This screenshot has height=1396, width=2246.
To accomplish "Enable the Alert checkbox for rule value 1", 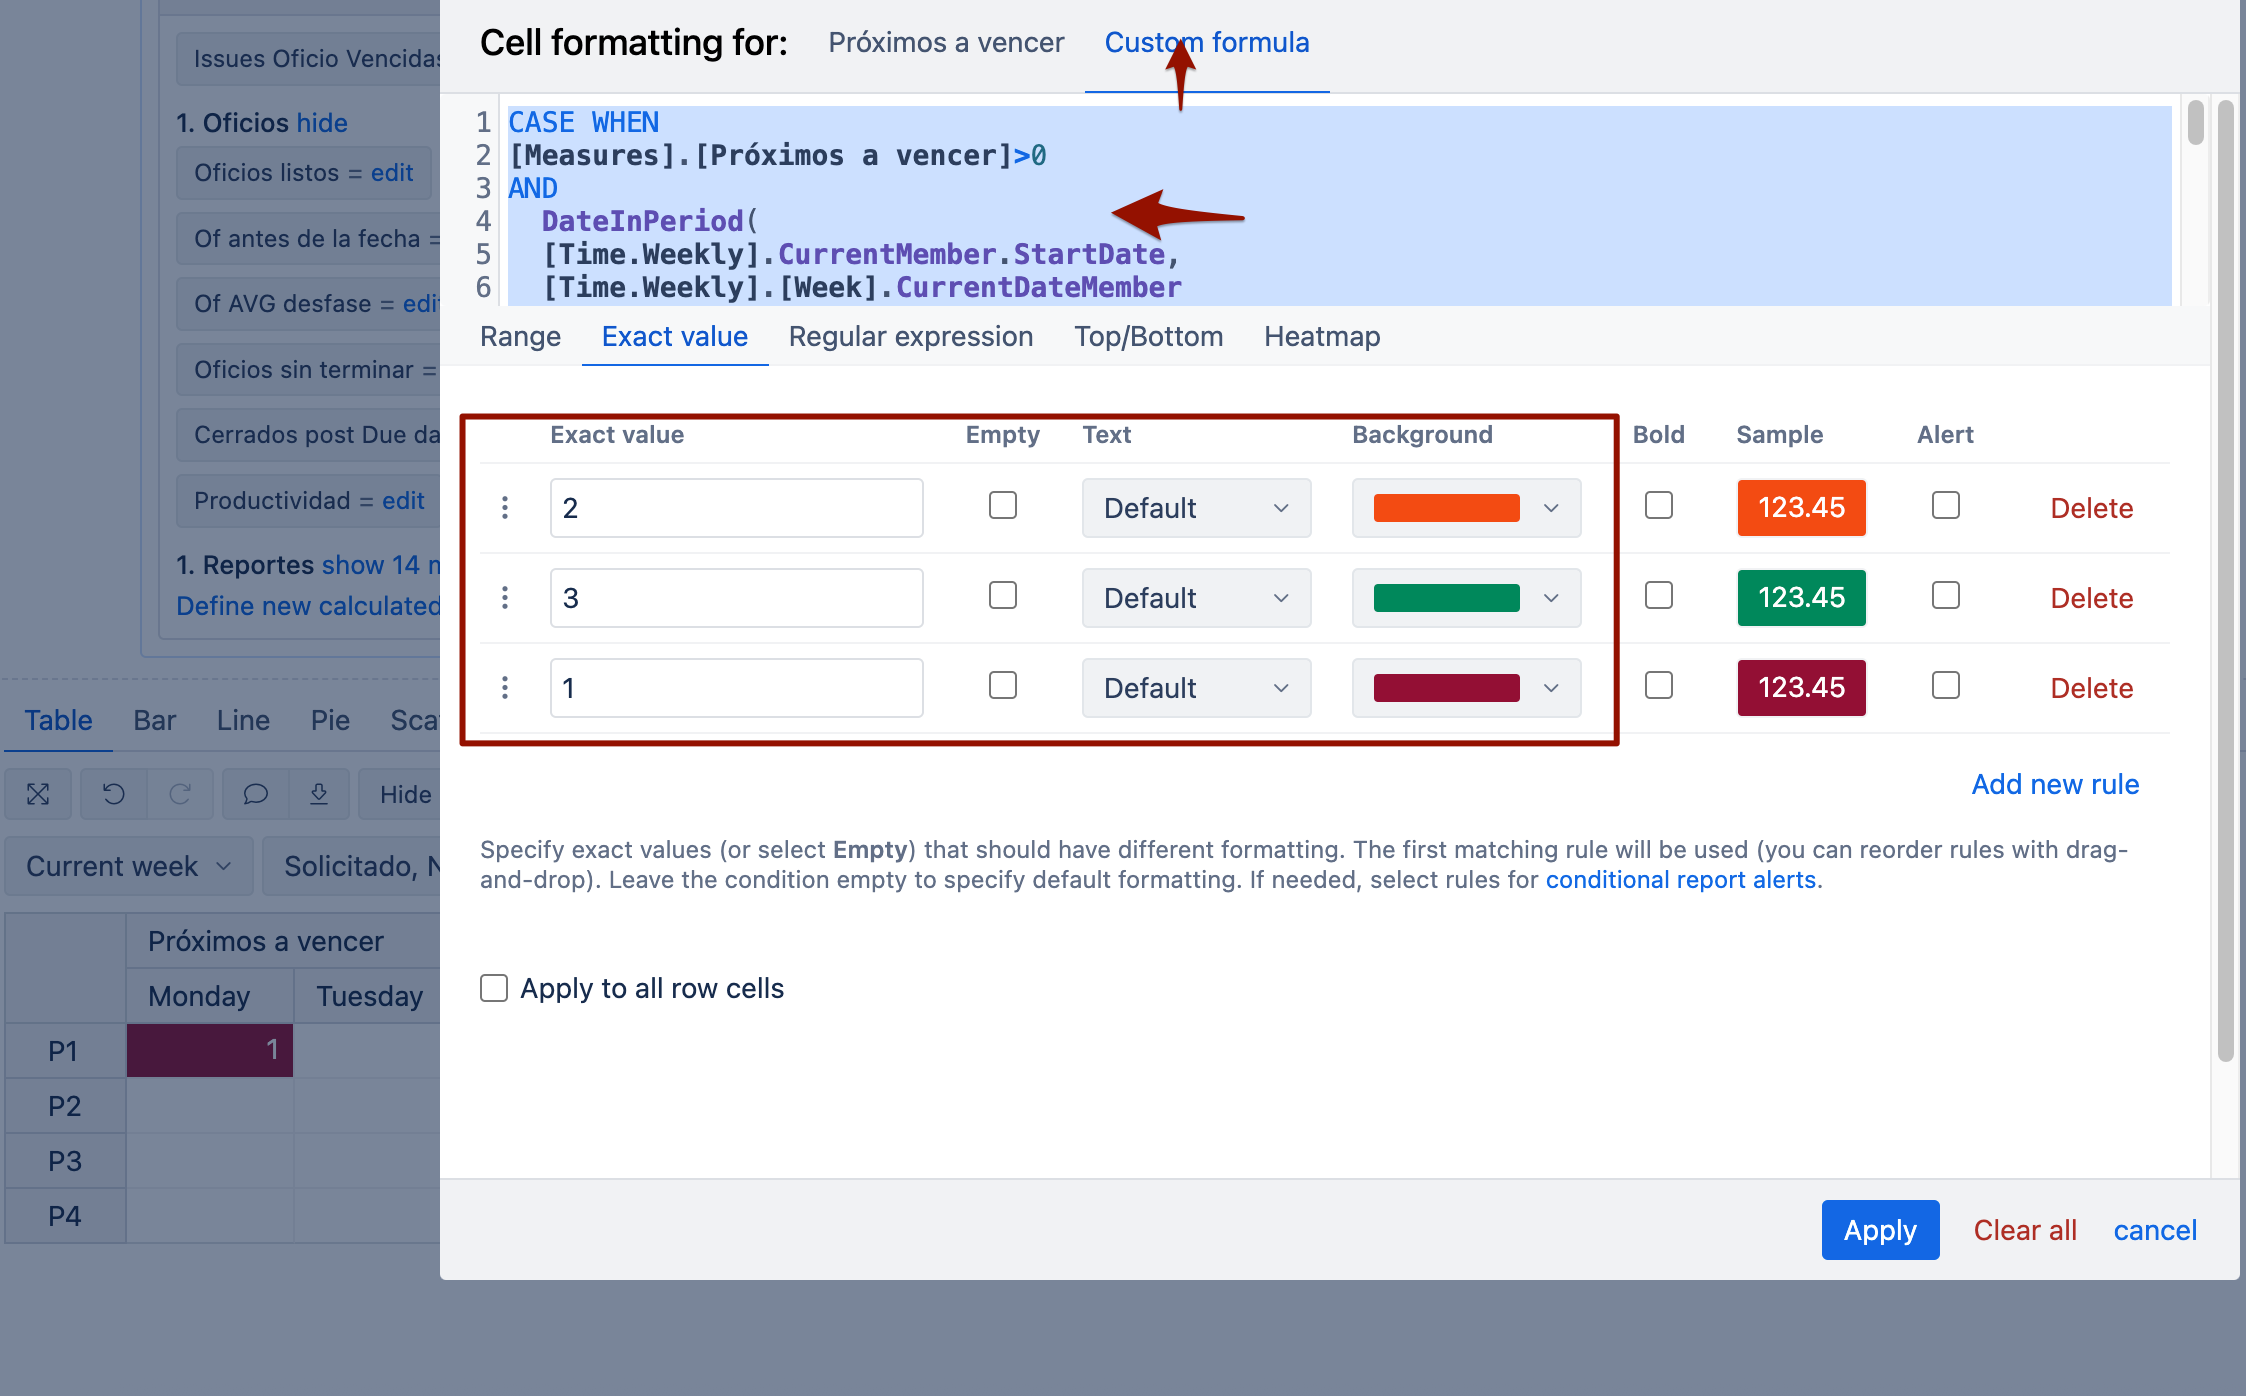I will point(1946,686).
